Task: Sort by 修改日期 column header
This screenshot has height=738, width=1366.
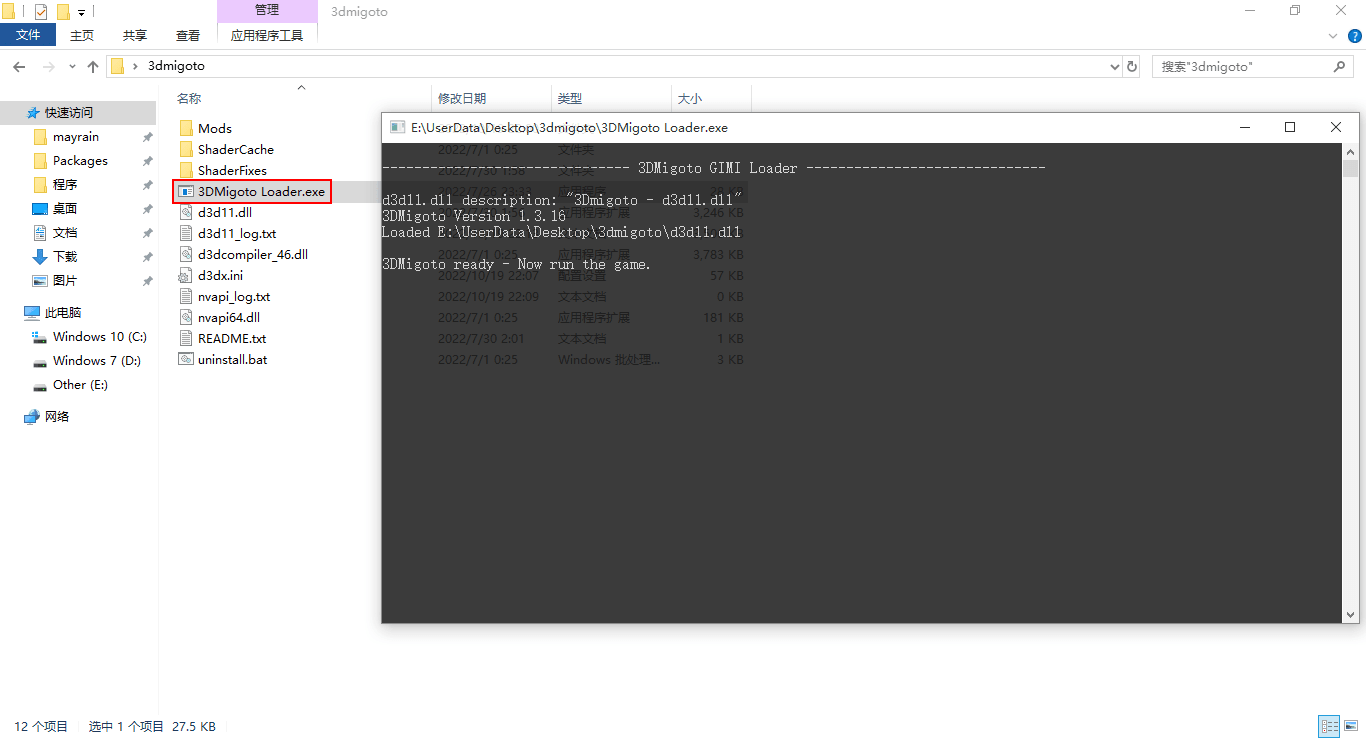Action: point(462,98)
